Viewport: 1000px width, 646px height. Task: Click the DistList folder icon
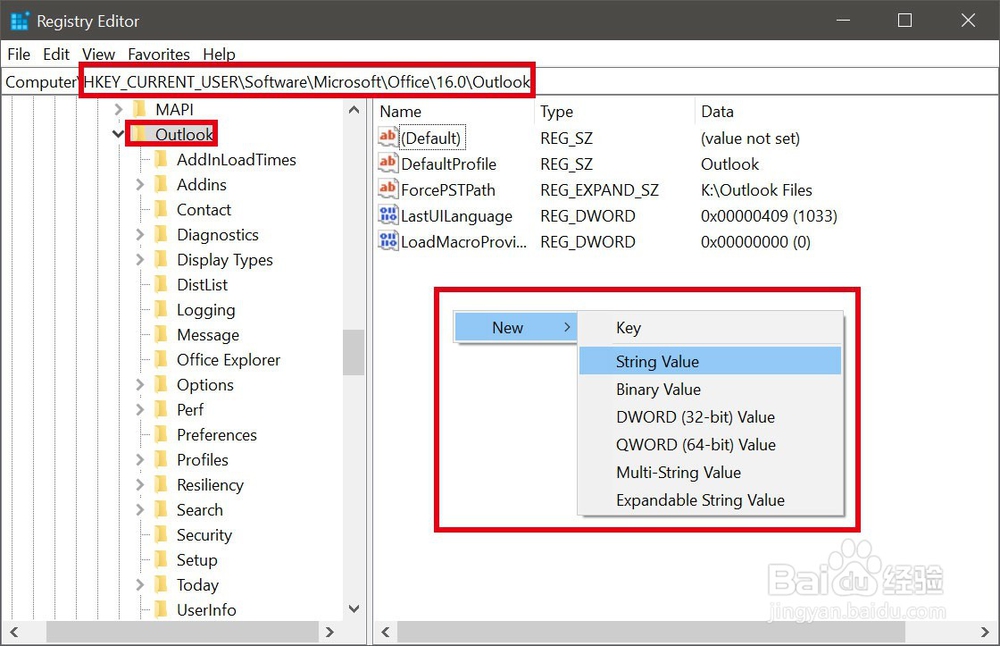[x=161, y=284]
